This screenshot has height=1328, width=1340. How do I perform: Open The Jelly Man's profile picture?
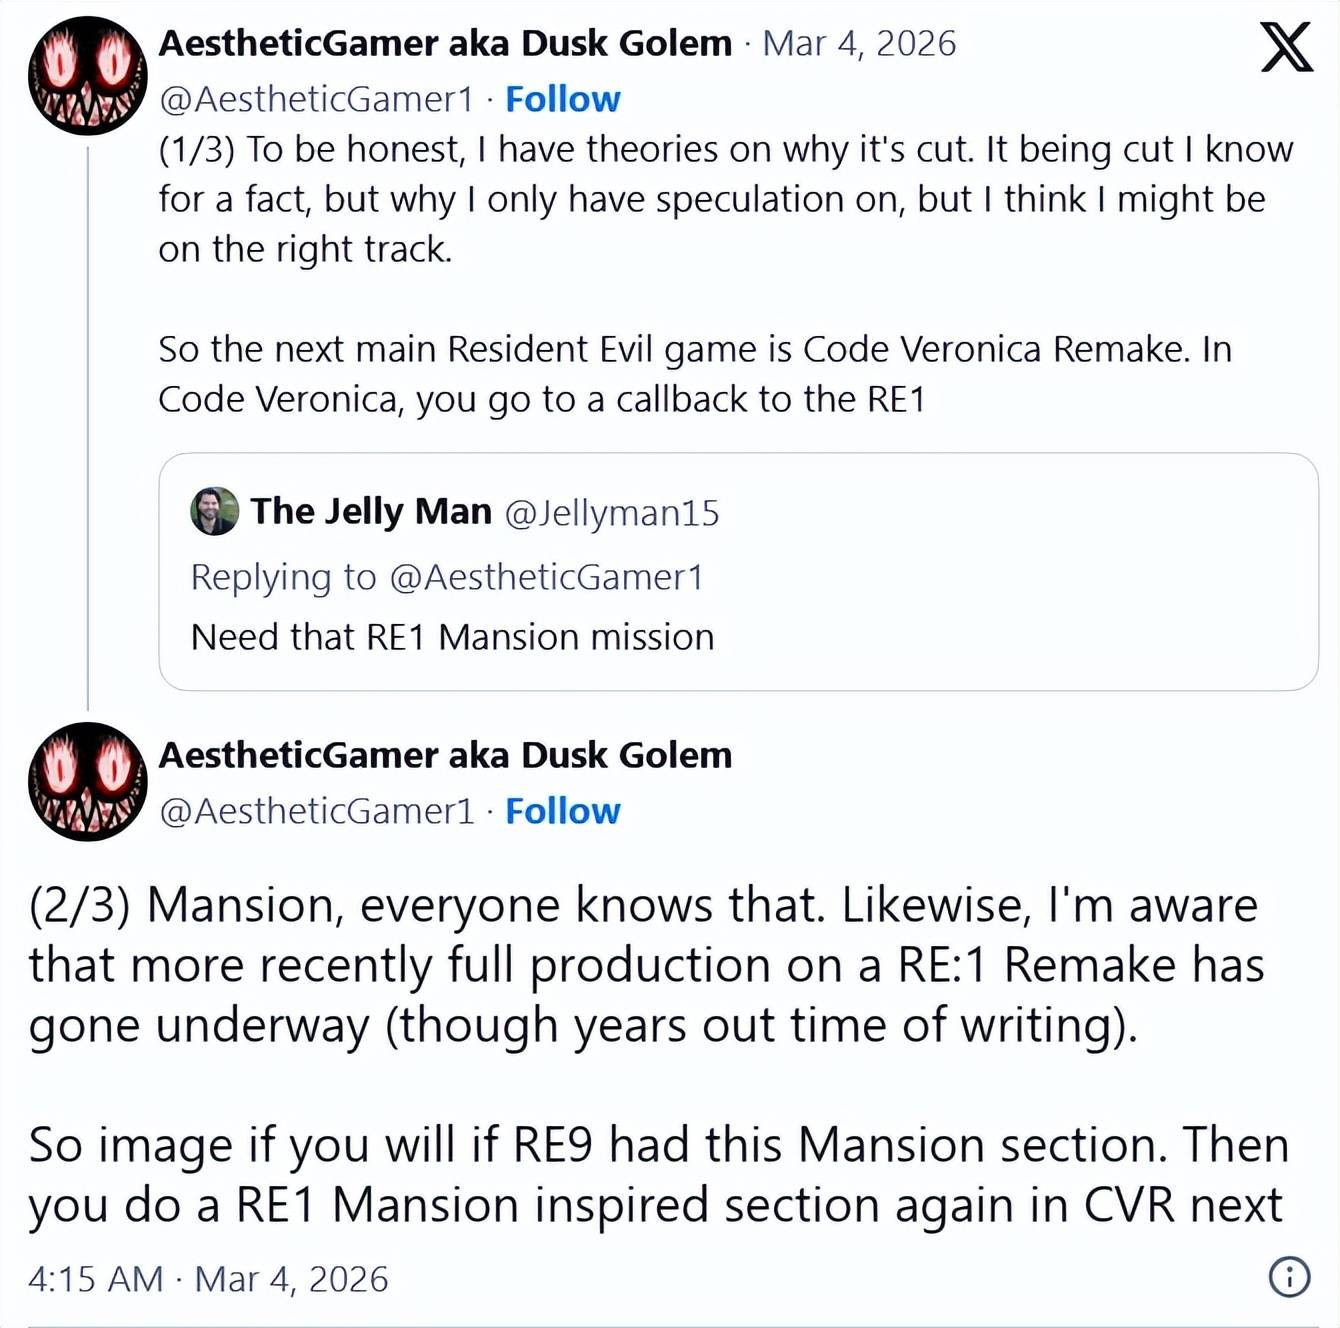pos(214,512)
